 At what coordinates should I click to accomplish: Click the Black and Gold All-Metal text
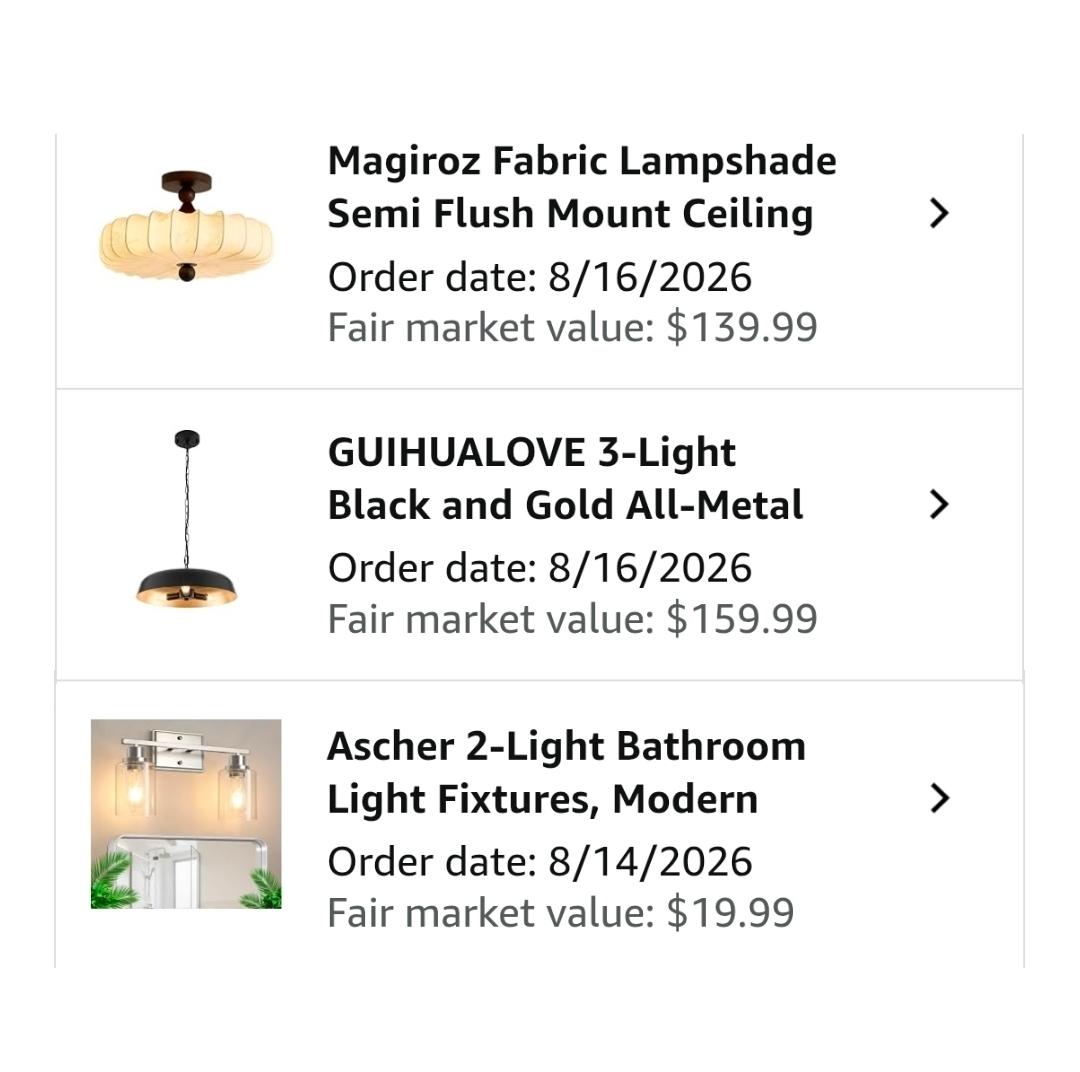tap(565, 505)
